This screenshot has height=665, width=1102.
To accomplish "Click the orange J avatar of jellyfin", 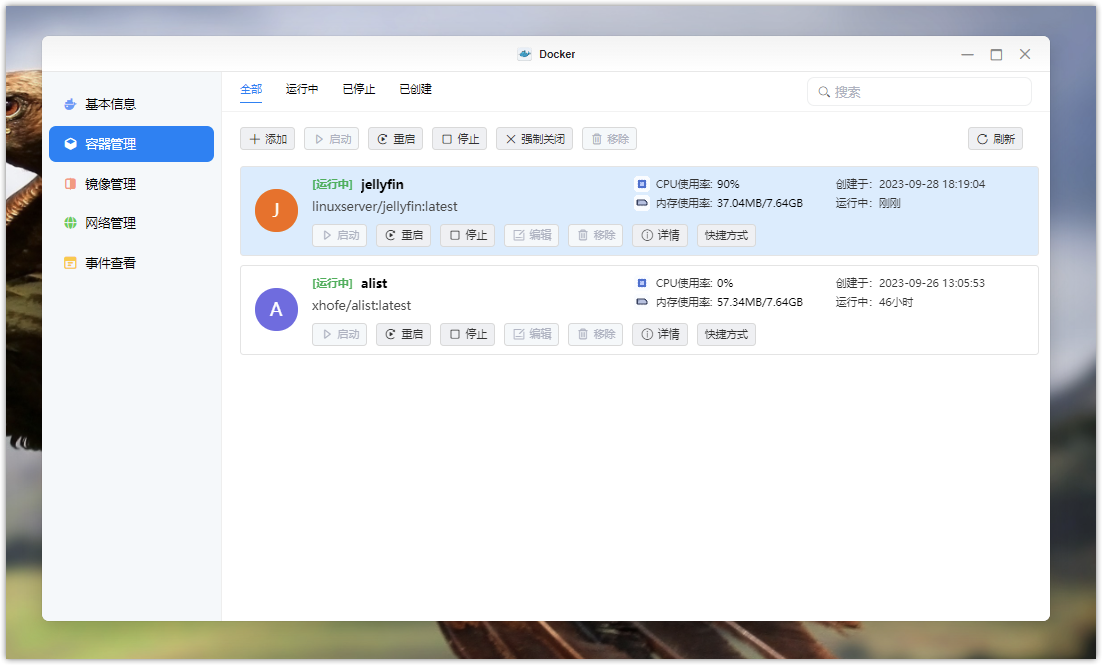I will click(x=276, y=210).
